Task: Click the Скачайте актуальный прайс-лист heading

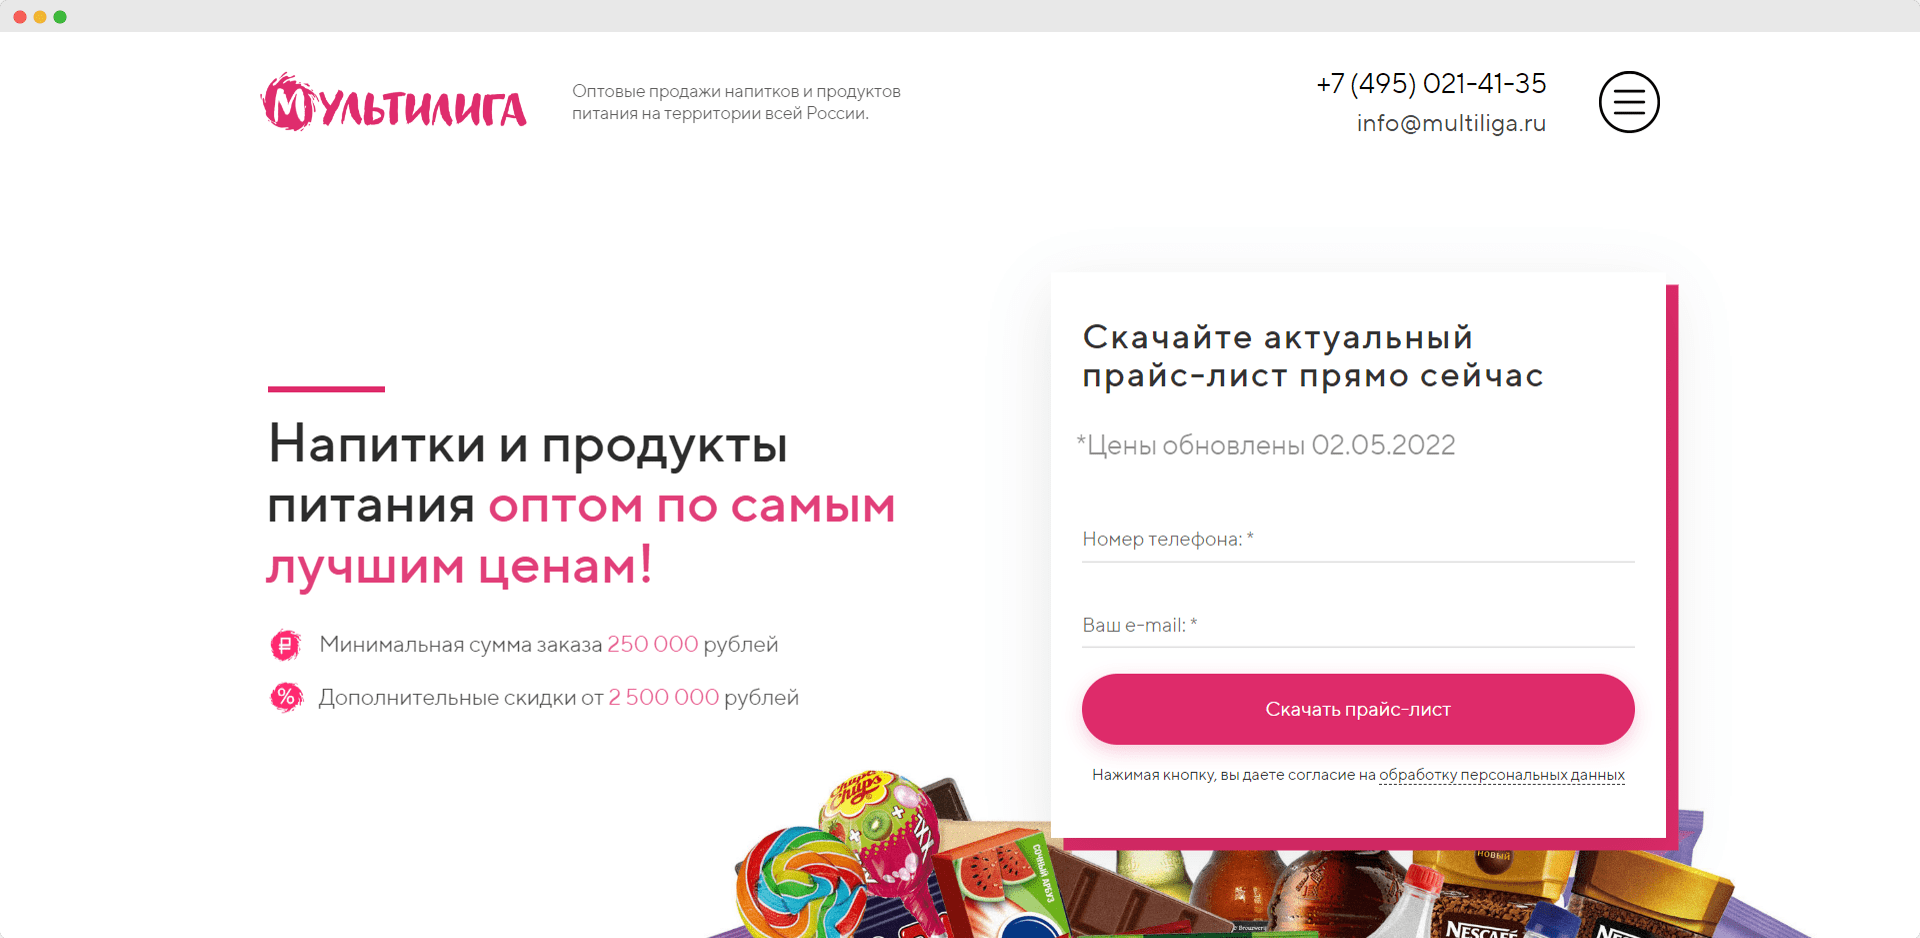Action: pyautogui.click(x=1313, y=356)
